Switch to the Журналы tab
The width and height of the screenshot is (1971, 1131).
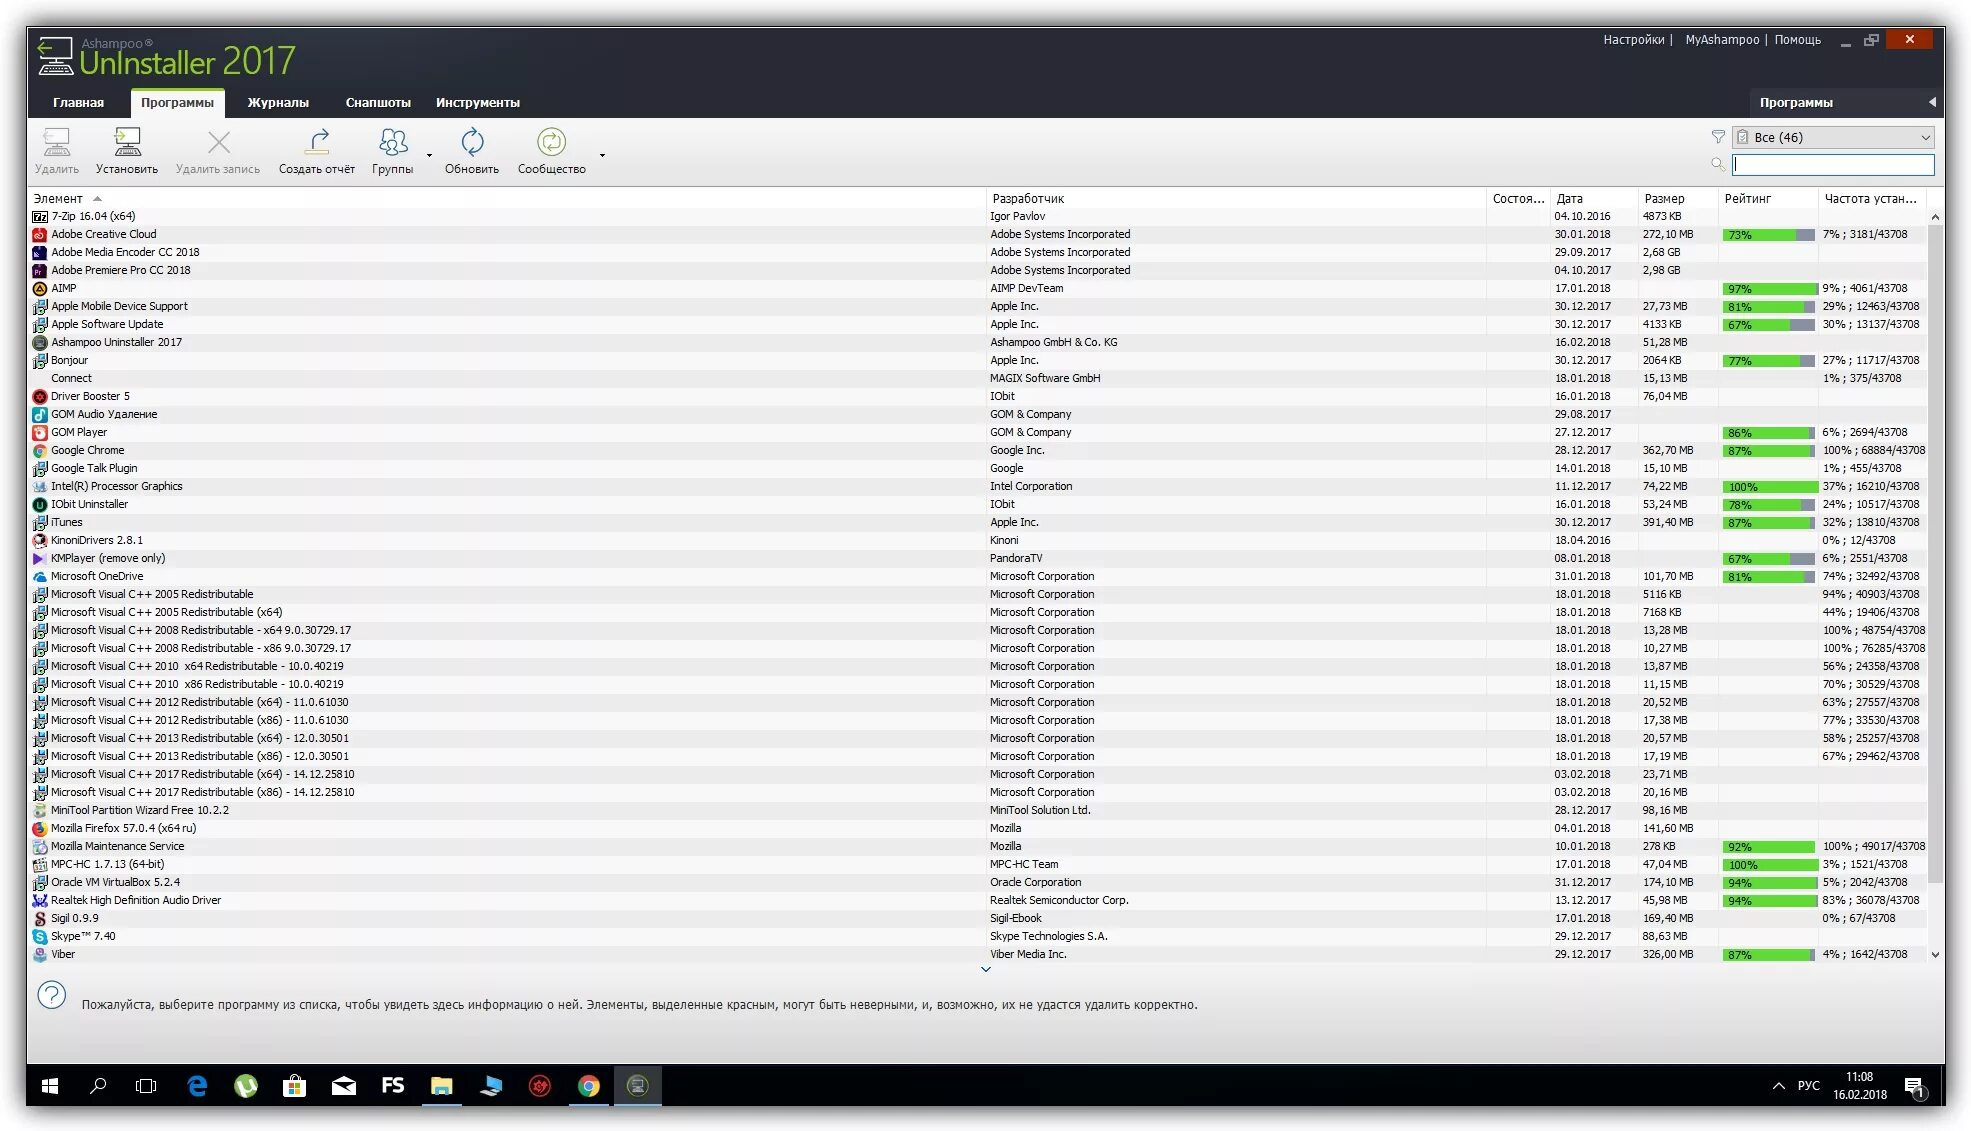point(278,103)
